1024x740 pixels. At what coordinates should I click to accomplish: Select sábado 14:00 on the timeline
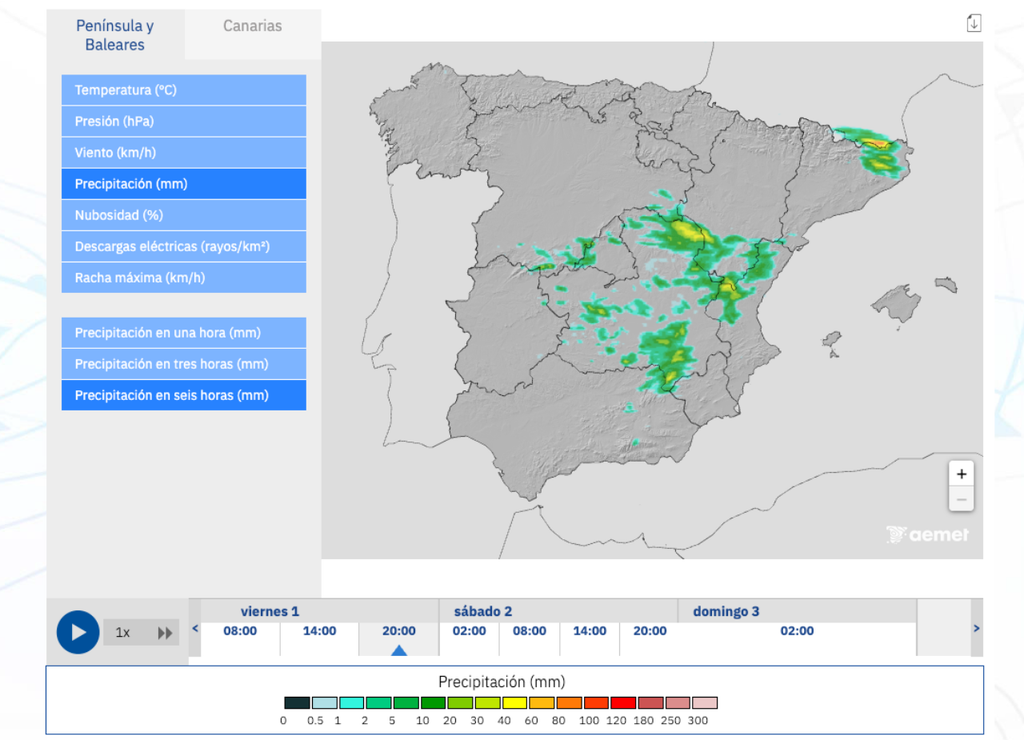[590, 631]
